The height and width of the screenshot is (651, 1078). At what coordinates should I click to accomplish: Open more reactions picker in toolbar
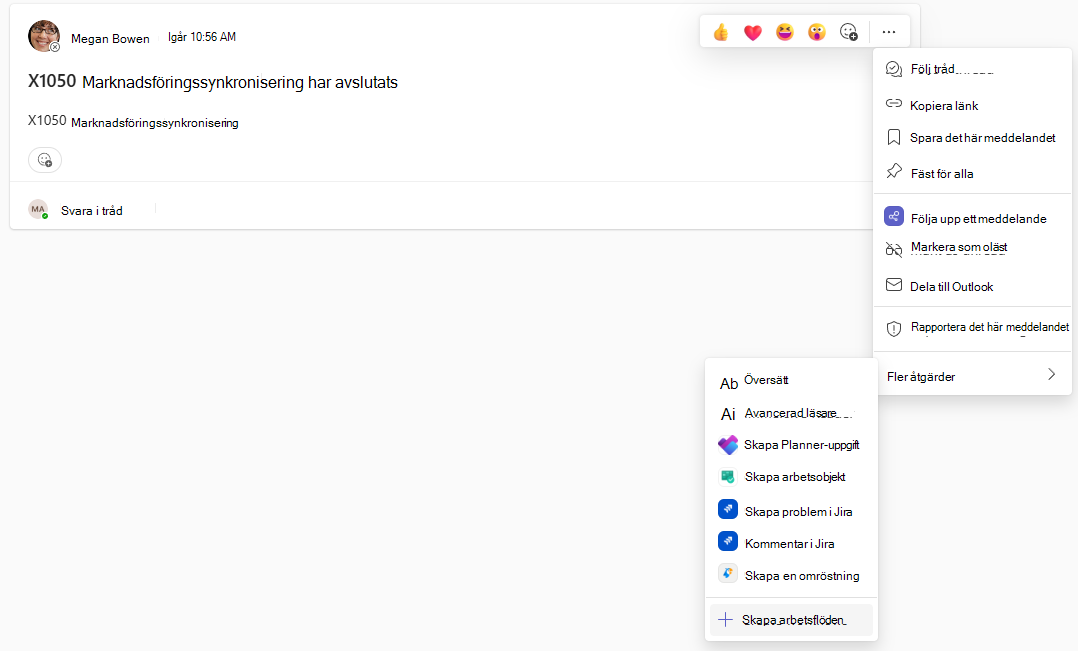848,32
